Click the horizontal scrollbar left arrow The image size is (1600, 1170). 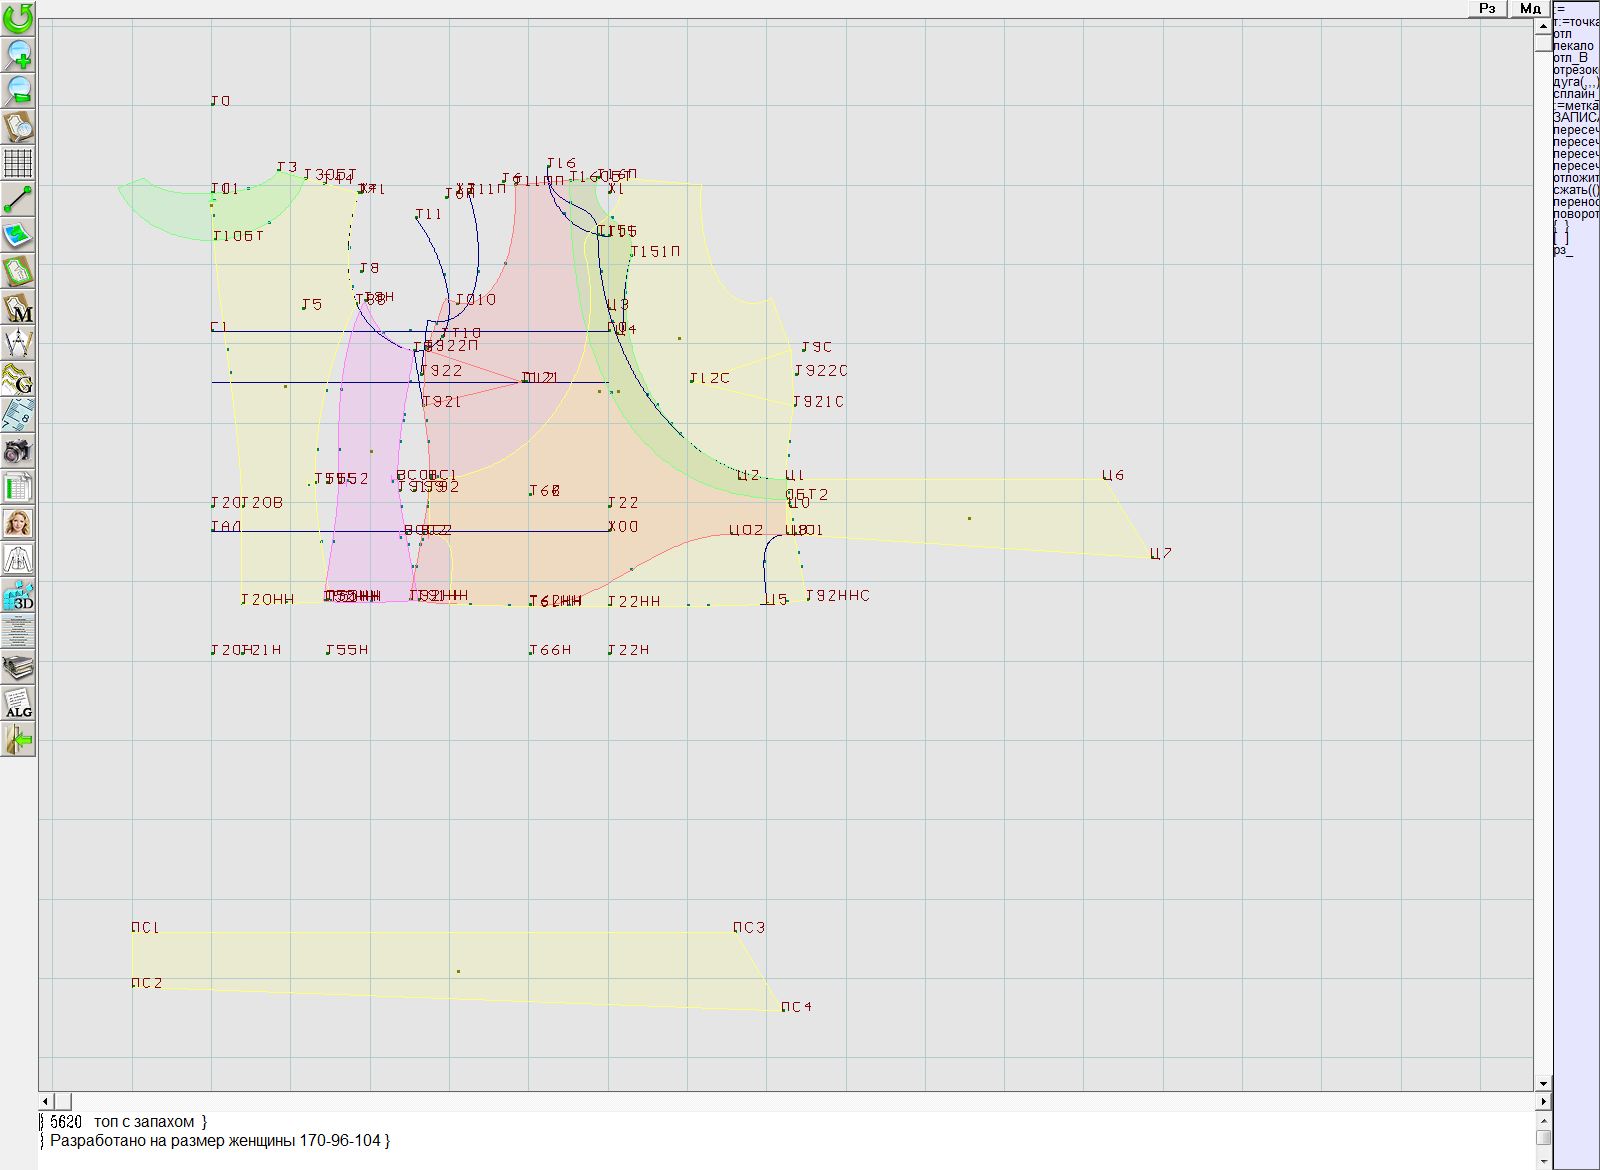click(x=46, y=1101)
